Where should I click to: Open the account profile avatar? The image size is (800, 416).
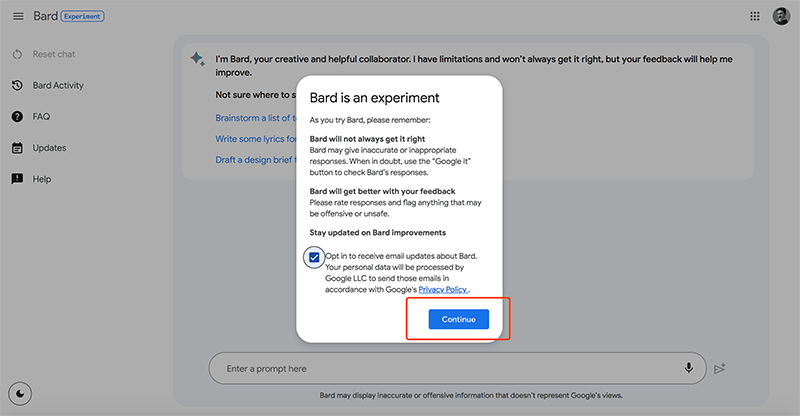[781, 16]
